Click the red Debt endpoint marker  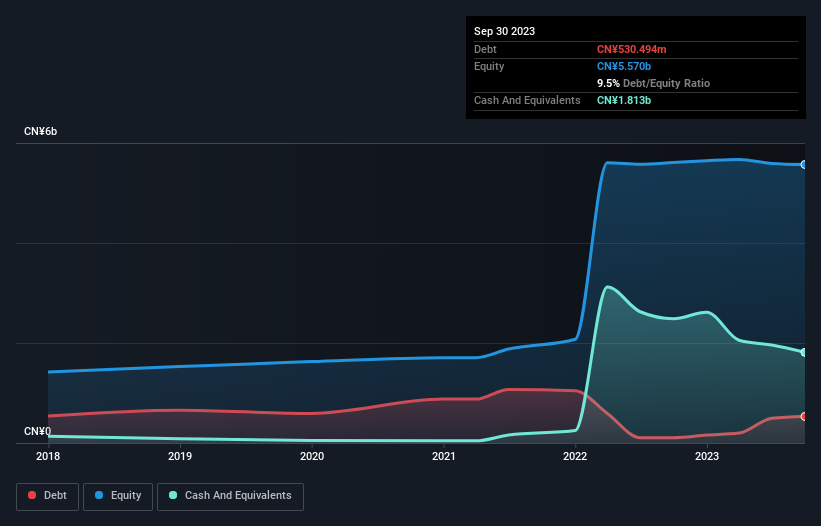804,417
